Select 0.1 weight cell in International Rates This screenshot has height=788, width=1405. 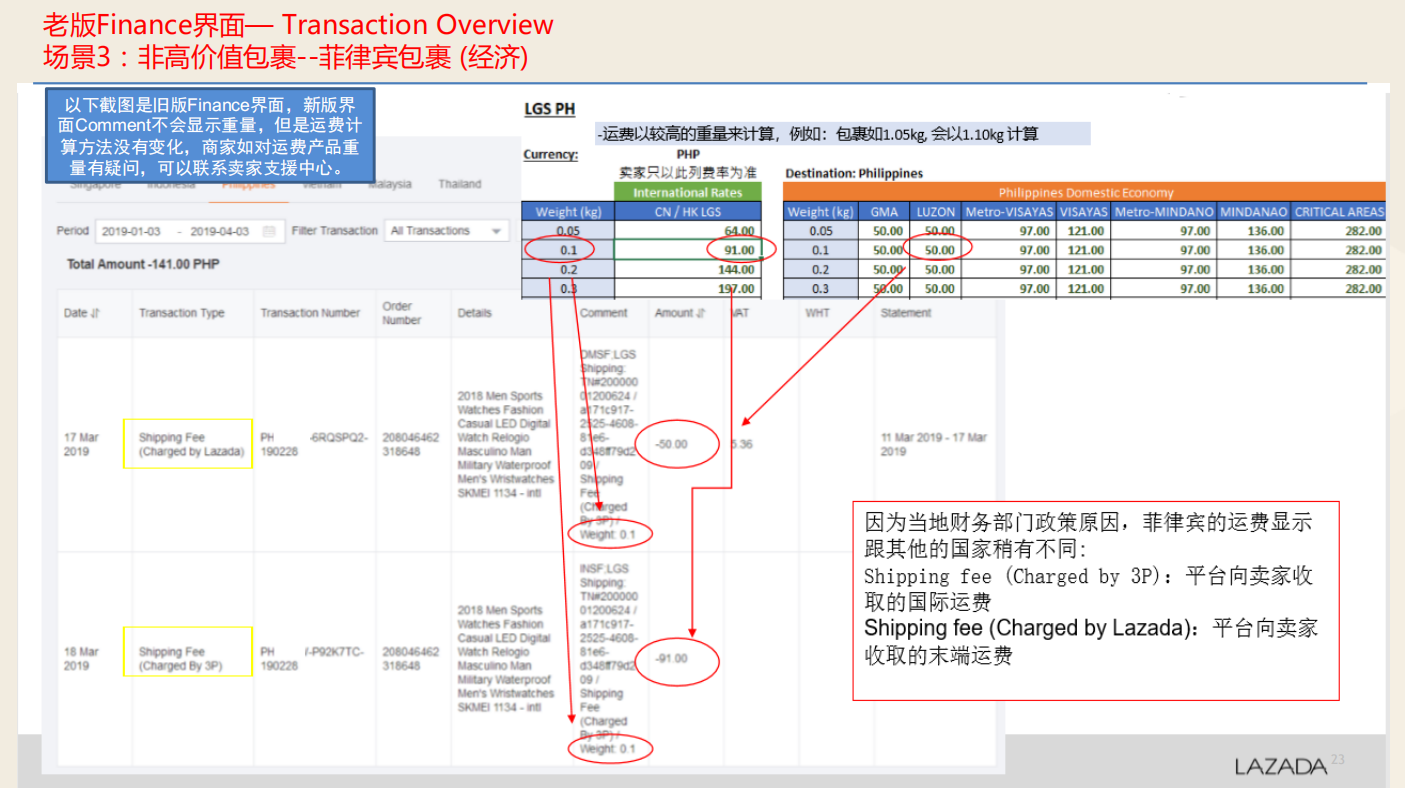pyautogui.click(x=567, y=250)
